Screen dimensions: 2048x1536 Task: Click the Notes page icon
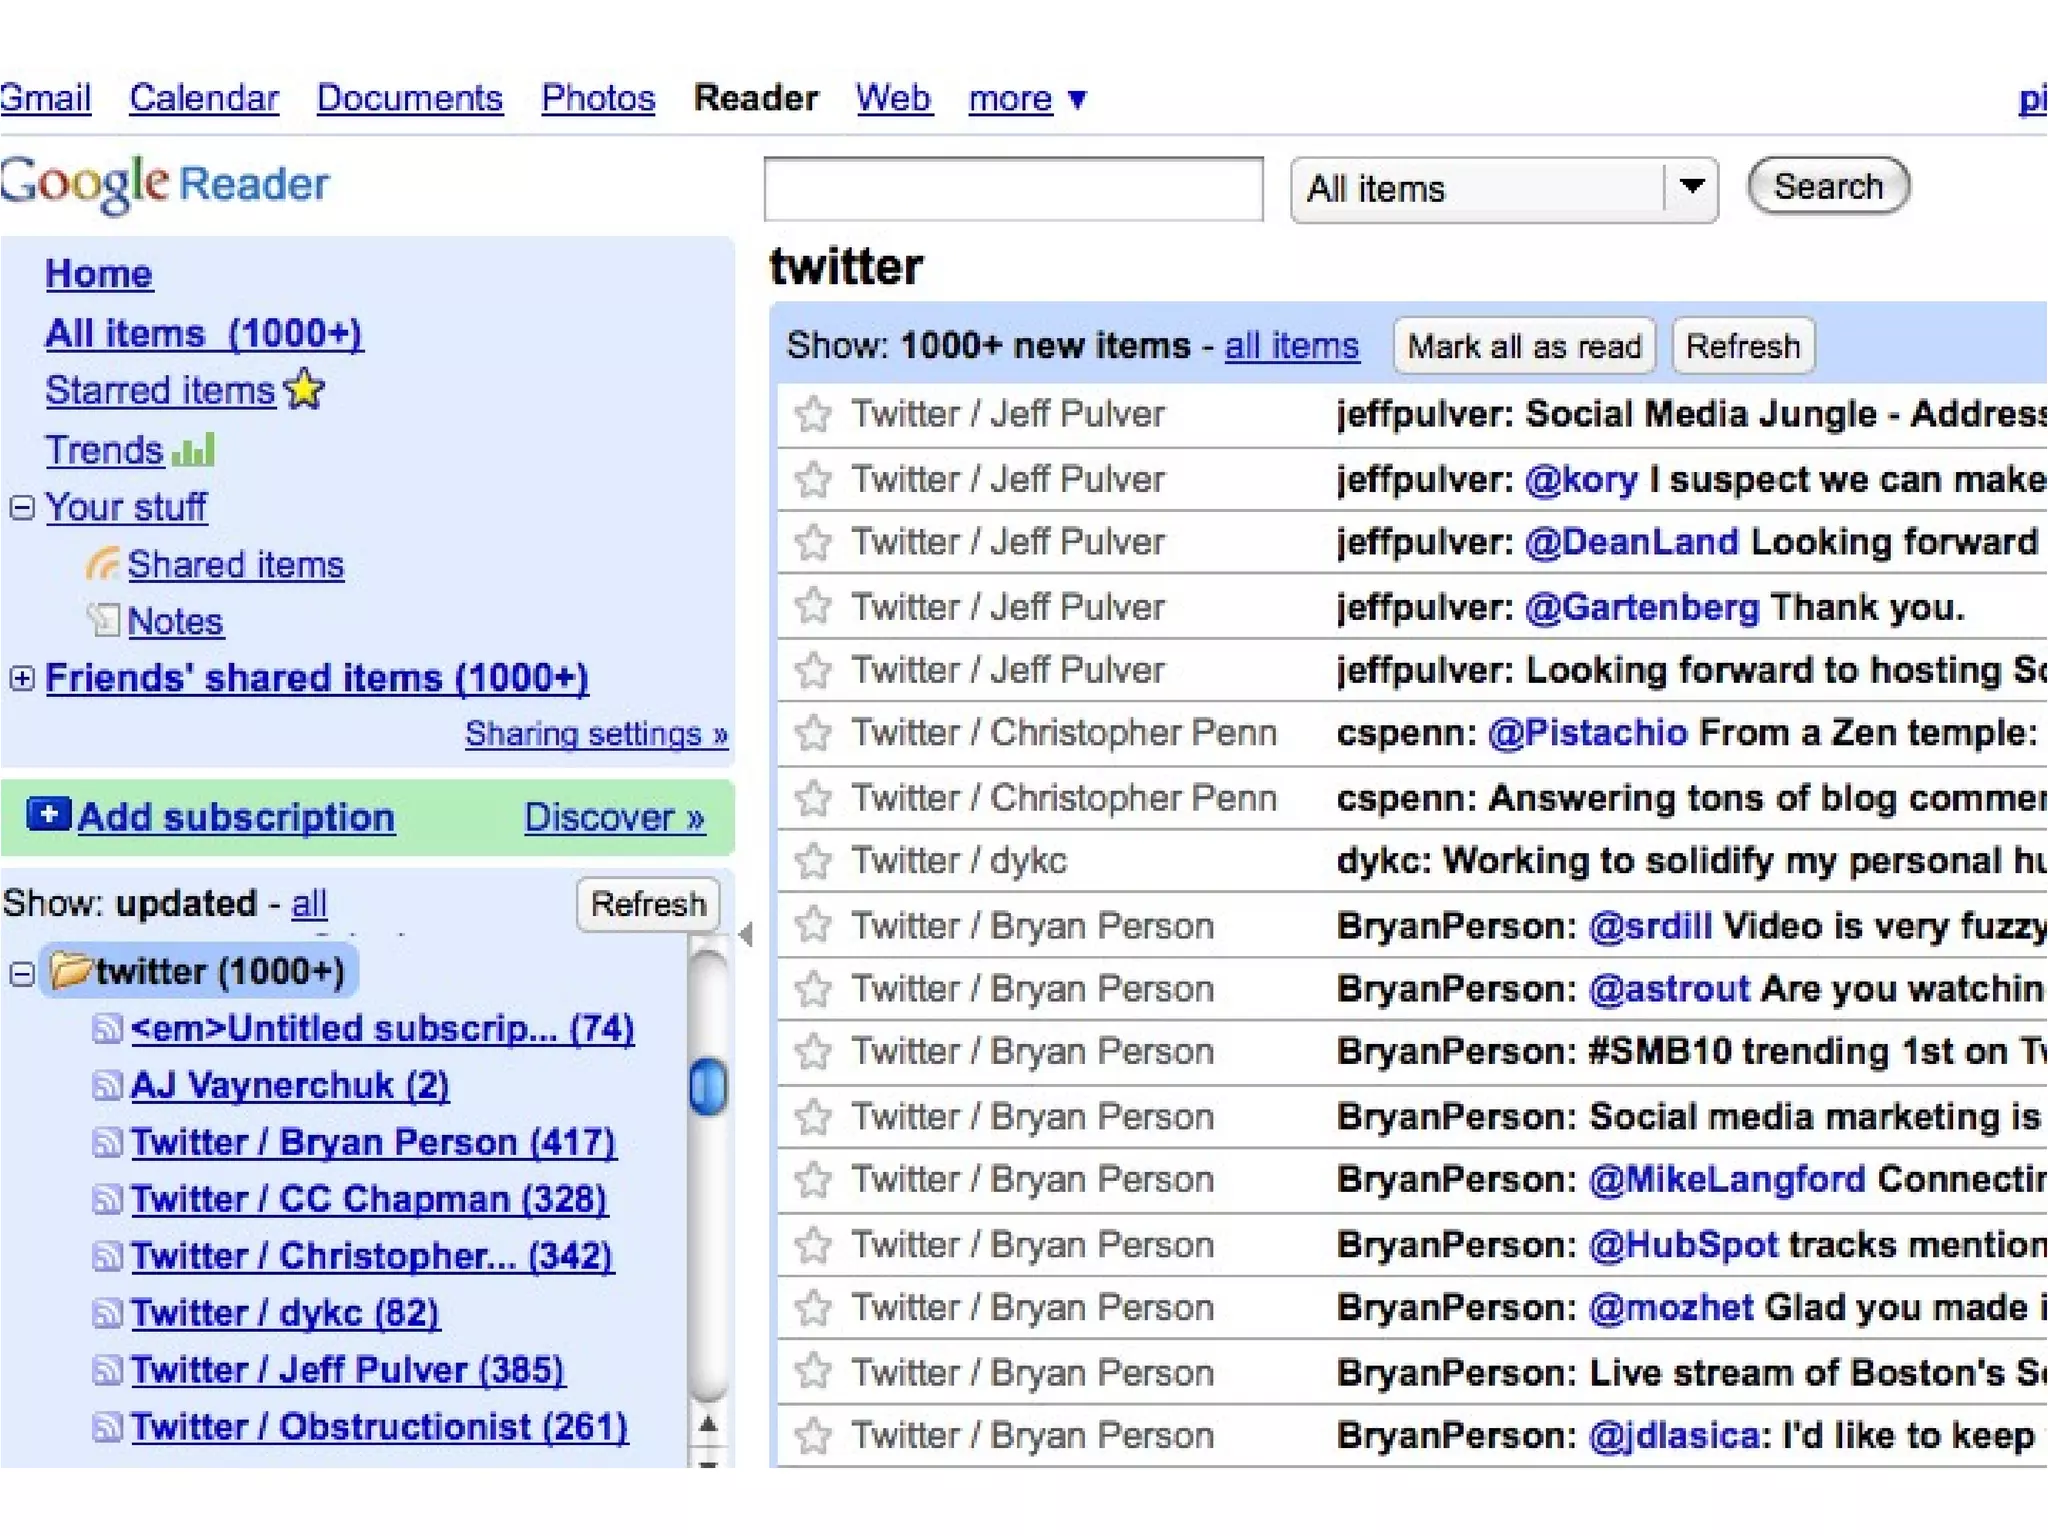click(x=103, y=620)
